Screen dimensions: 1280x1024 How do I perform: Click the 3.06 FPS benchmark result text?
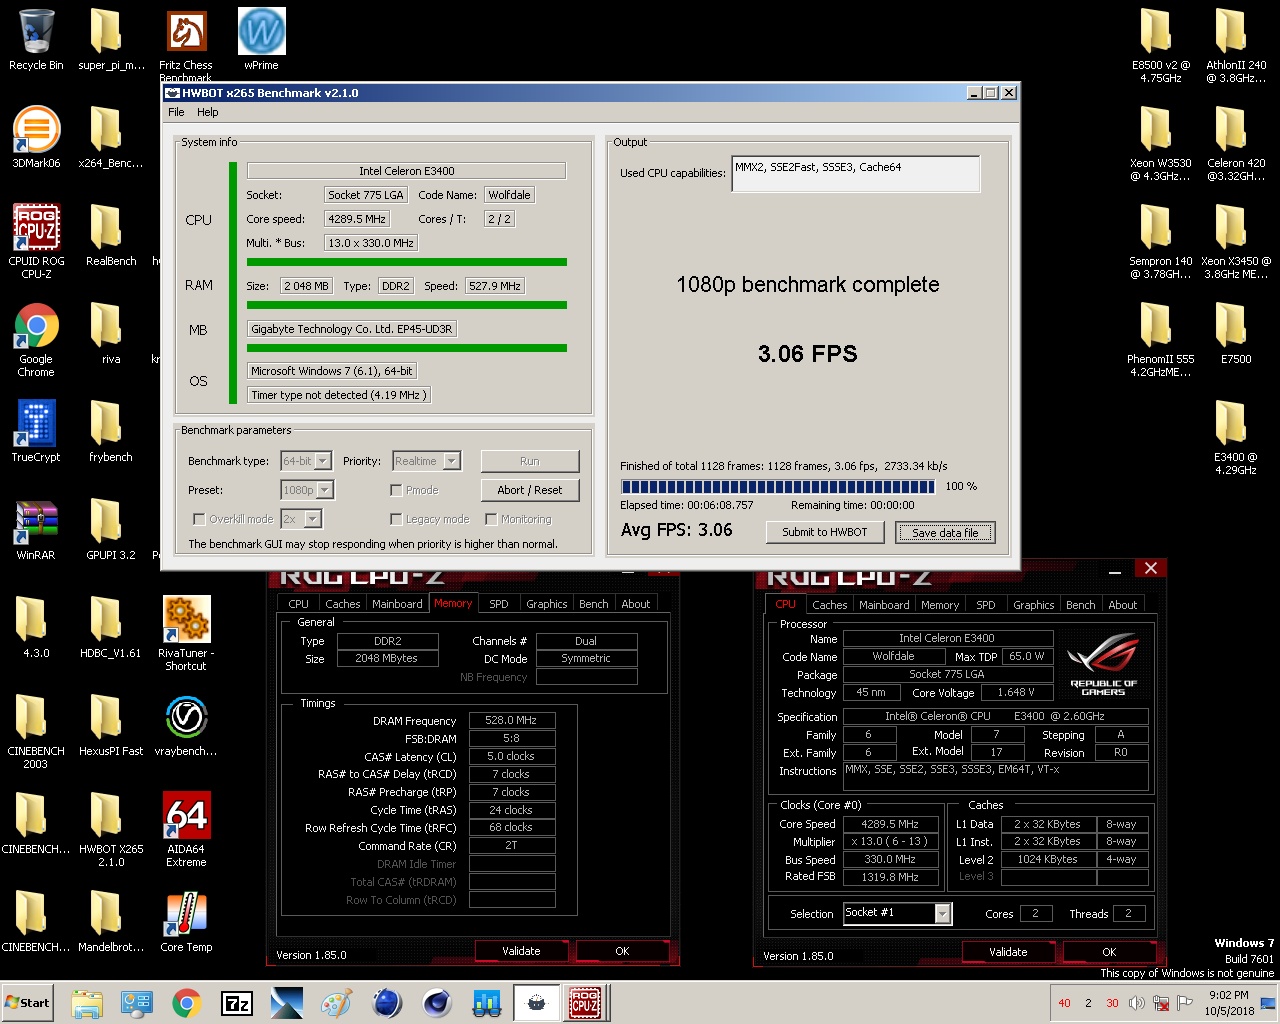pyautogui.click(x=807, y=353)
